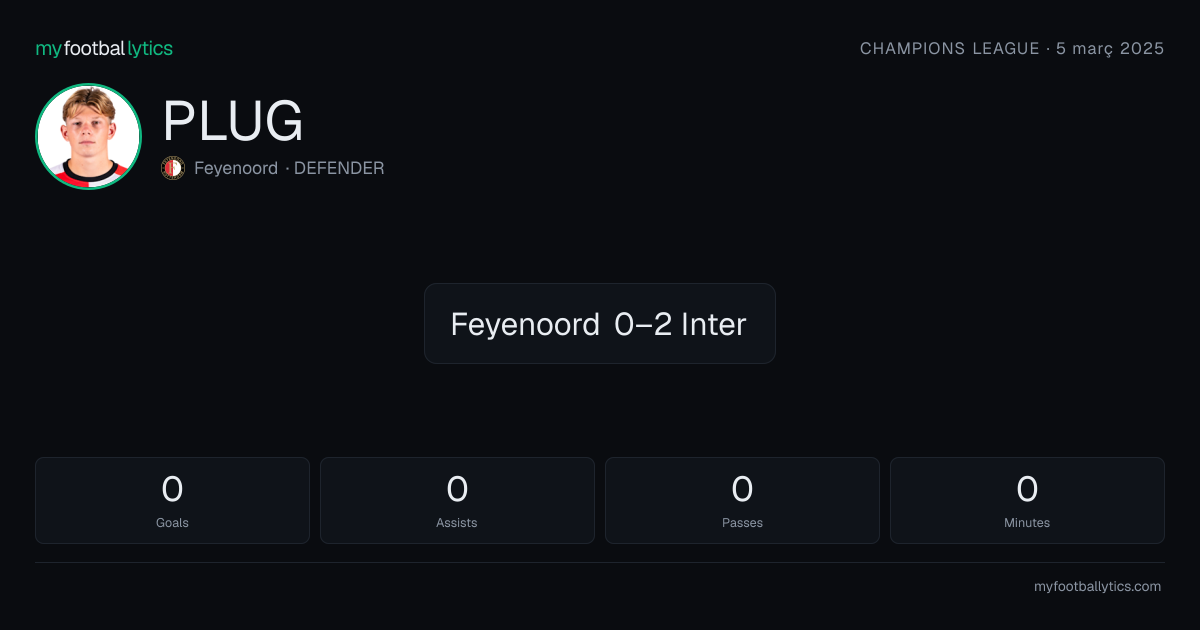Screen dimensions: 1200x630
Task: Click the myfootballytics logo
Action: (x=104, y=48)
